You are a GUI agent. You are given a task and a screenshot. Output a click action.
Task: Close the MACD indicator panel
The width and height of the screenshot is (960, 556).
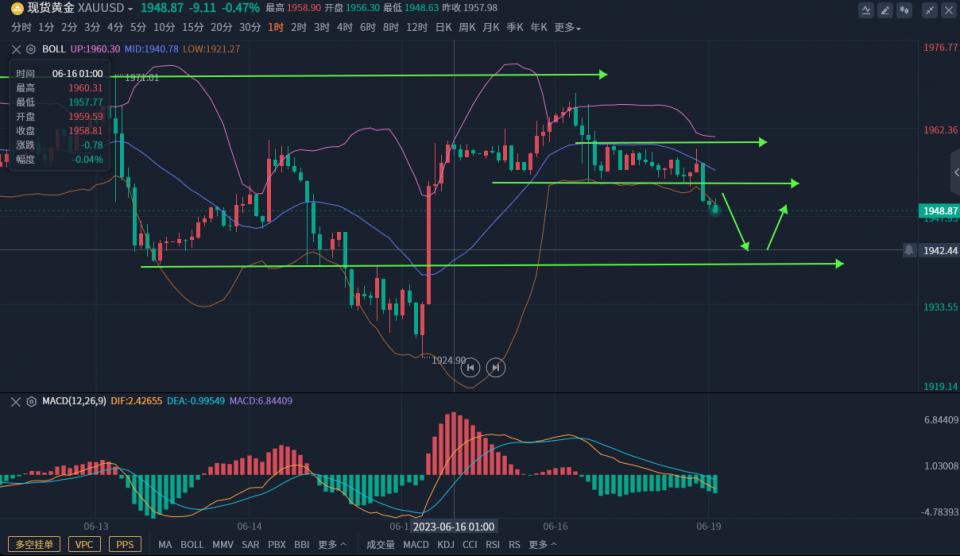pyautogui.click(x=16, y=401)
